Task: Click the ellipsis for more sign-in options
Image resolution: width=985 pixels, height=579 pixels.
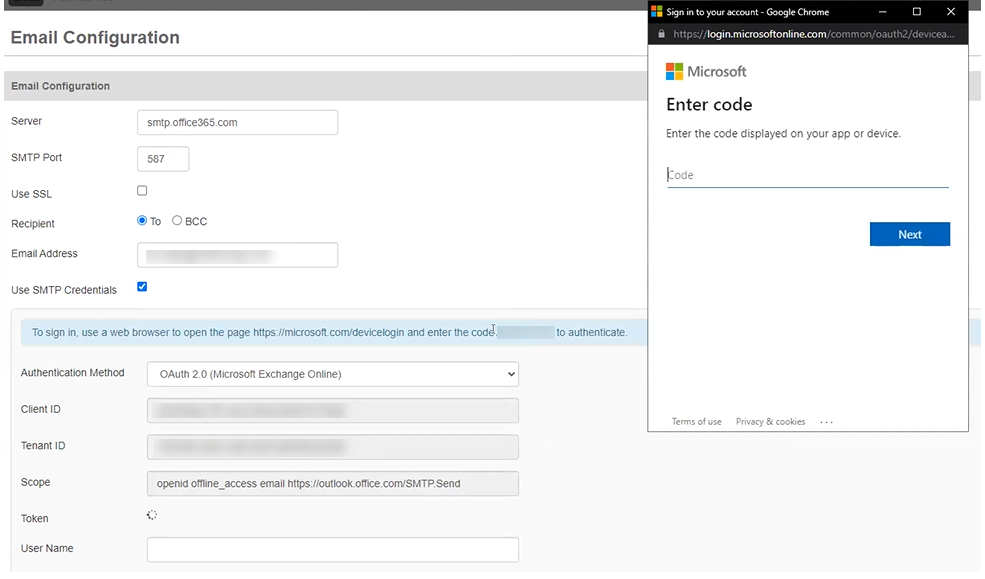Action: (826, 421)
